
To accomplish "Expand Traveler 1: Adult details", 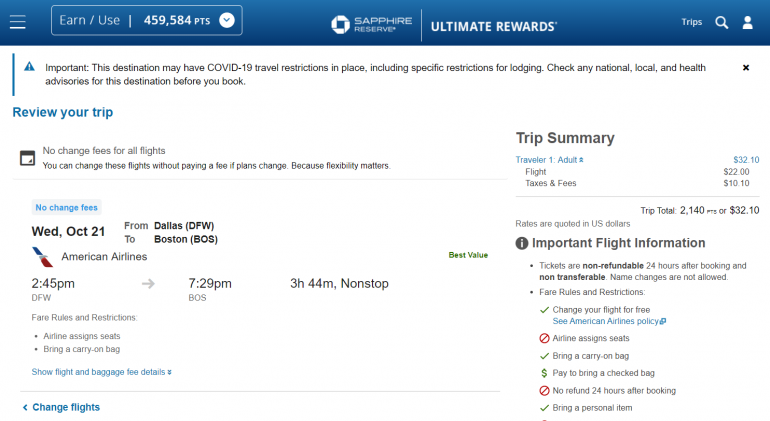I will point(550,159).
